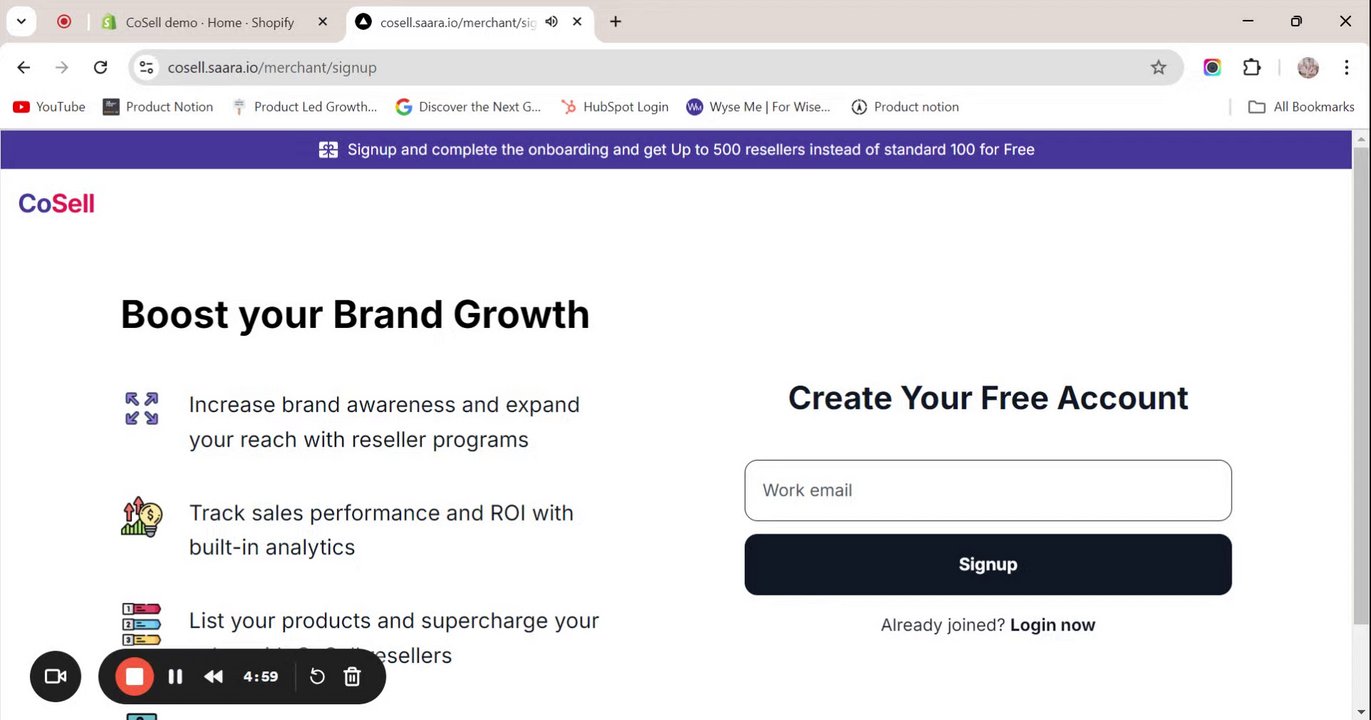Open Chrome's three-dot menu
The width and height of the screenshot is (1371, 720).
[1346, 67]
